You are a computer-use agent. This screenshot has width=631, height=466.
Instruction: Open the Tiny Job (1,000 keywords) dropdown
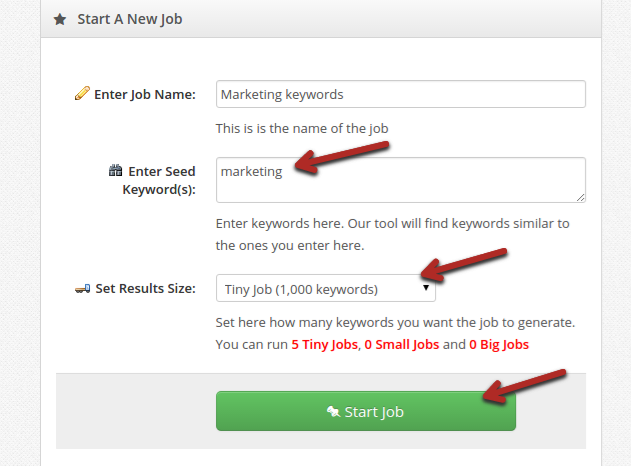click(326, 288)
